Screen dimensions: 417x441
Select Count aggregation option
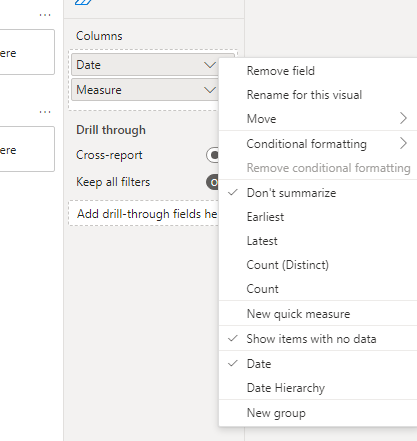[318, 289]
